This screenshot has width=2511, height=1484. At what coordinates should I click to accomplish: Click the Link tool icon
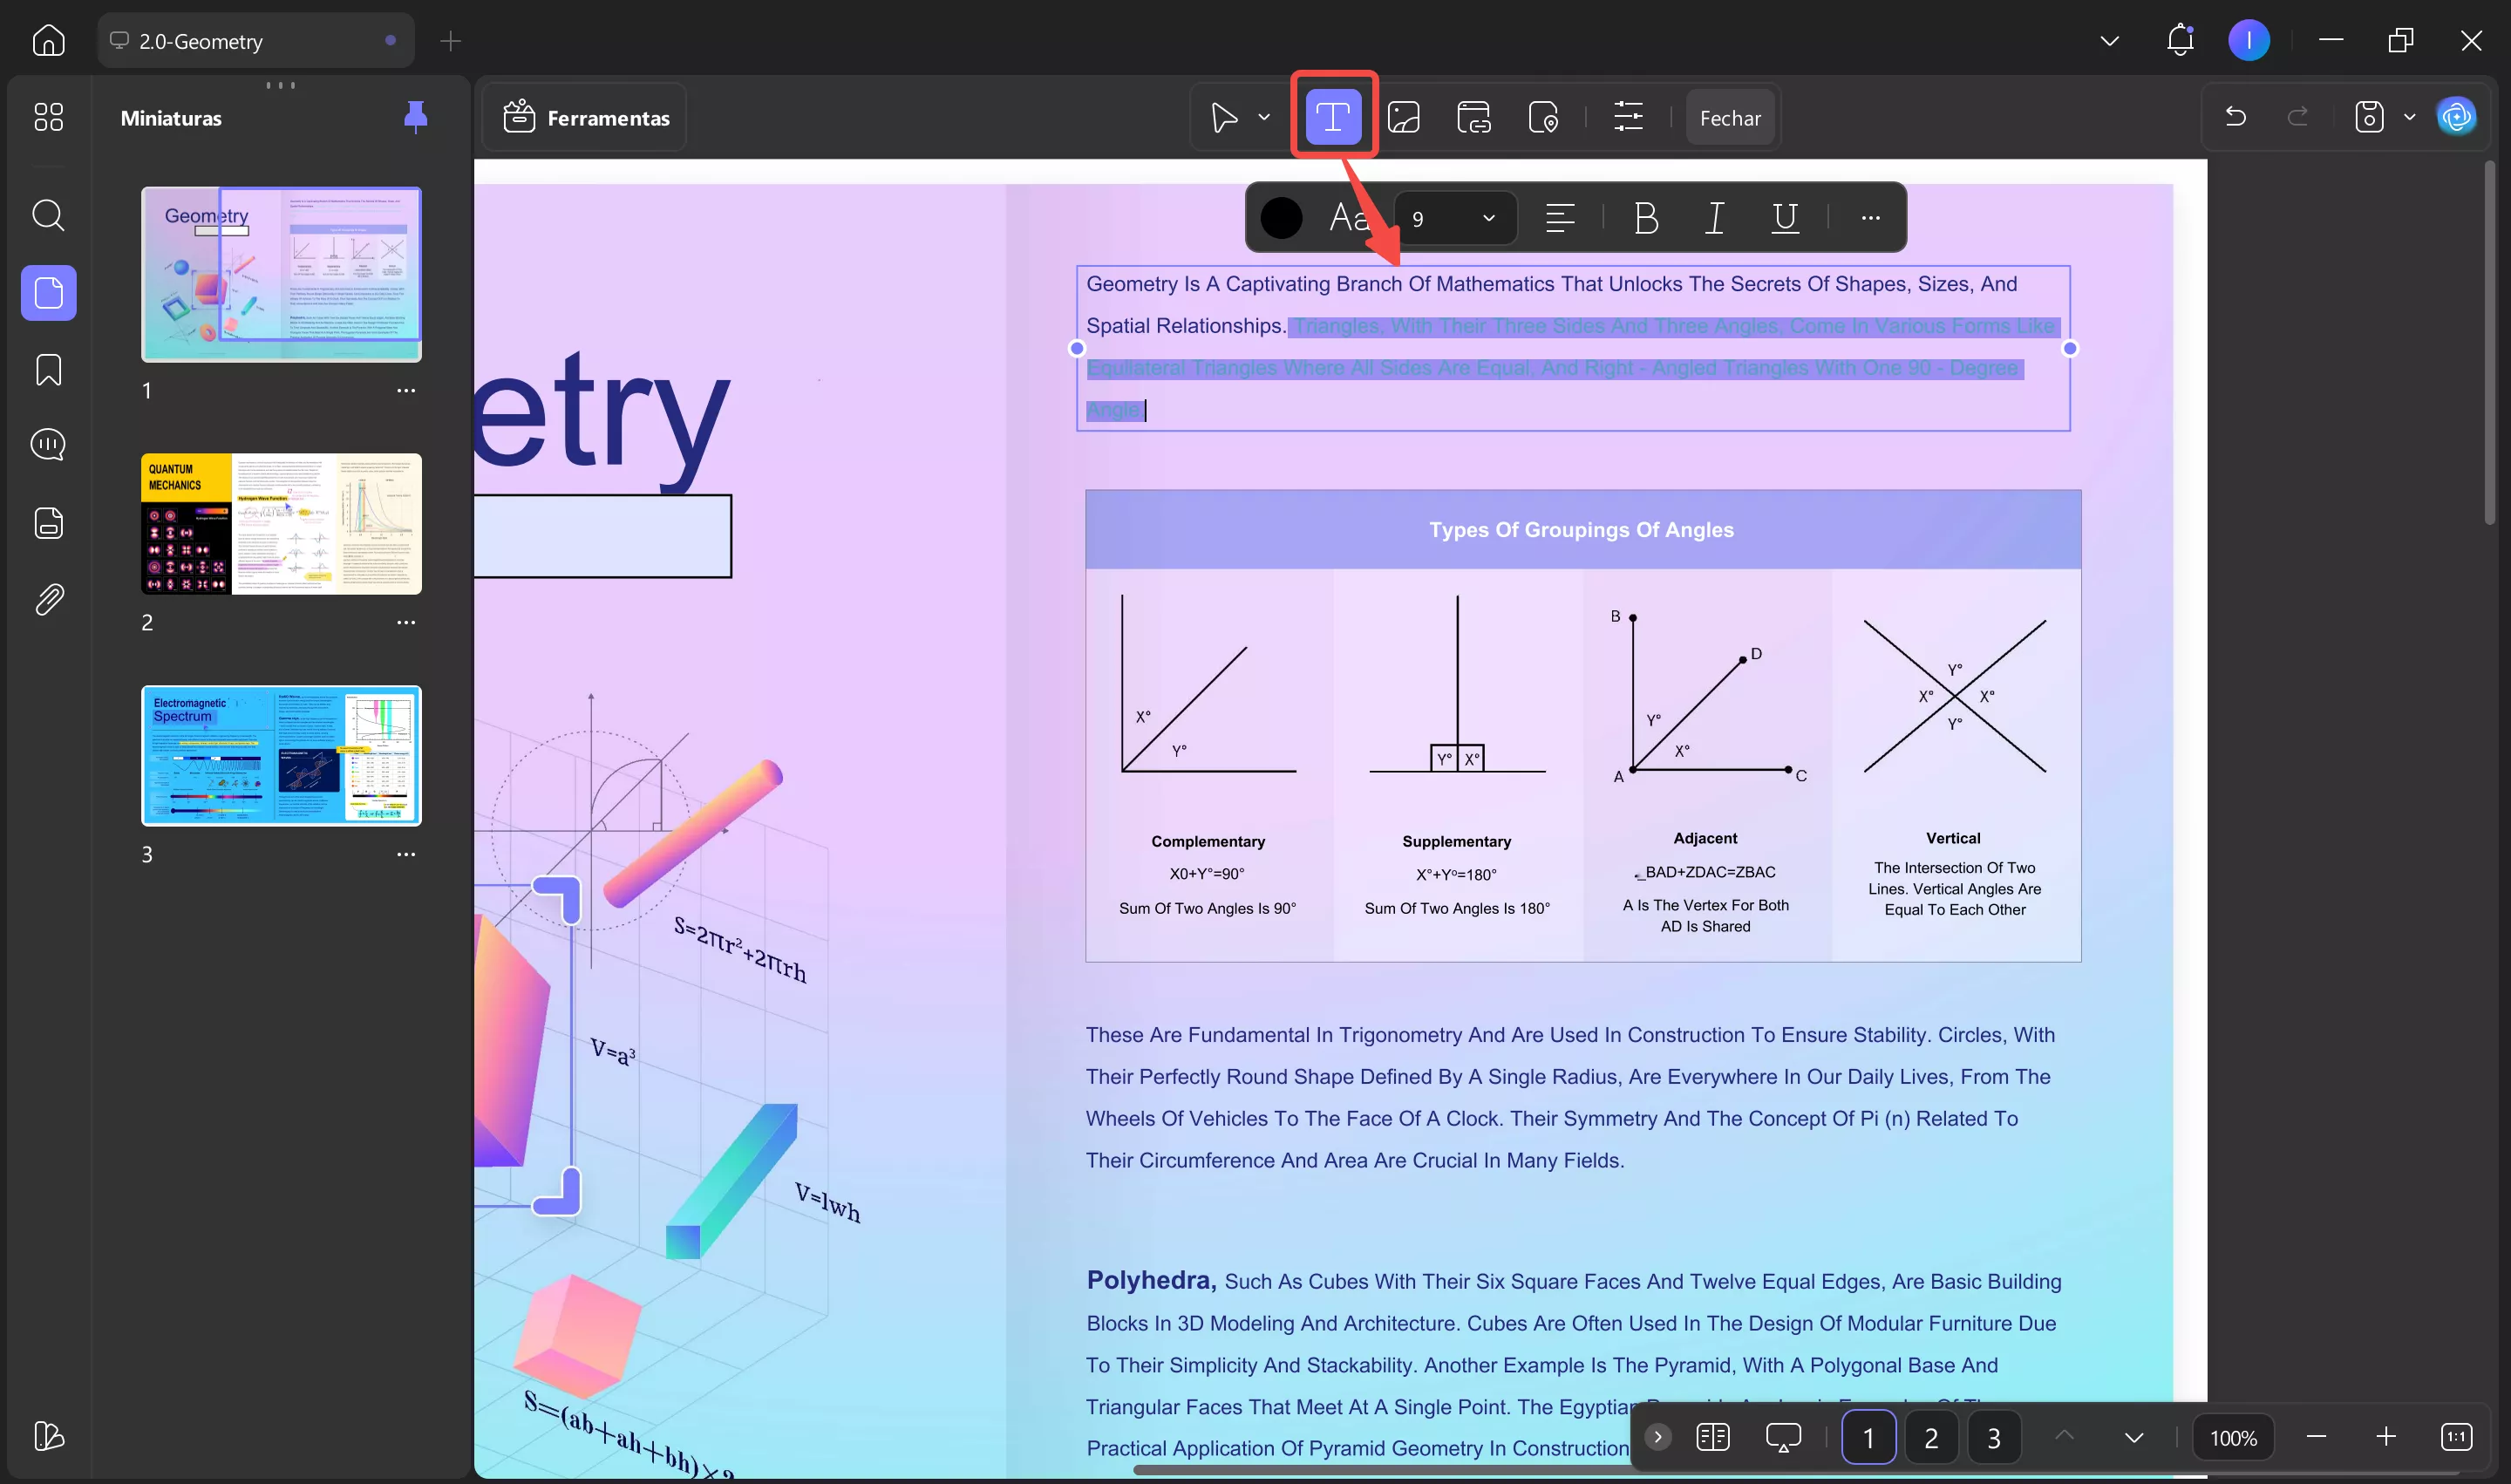pos(1473,117)
